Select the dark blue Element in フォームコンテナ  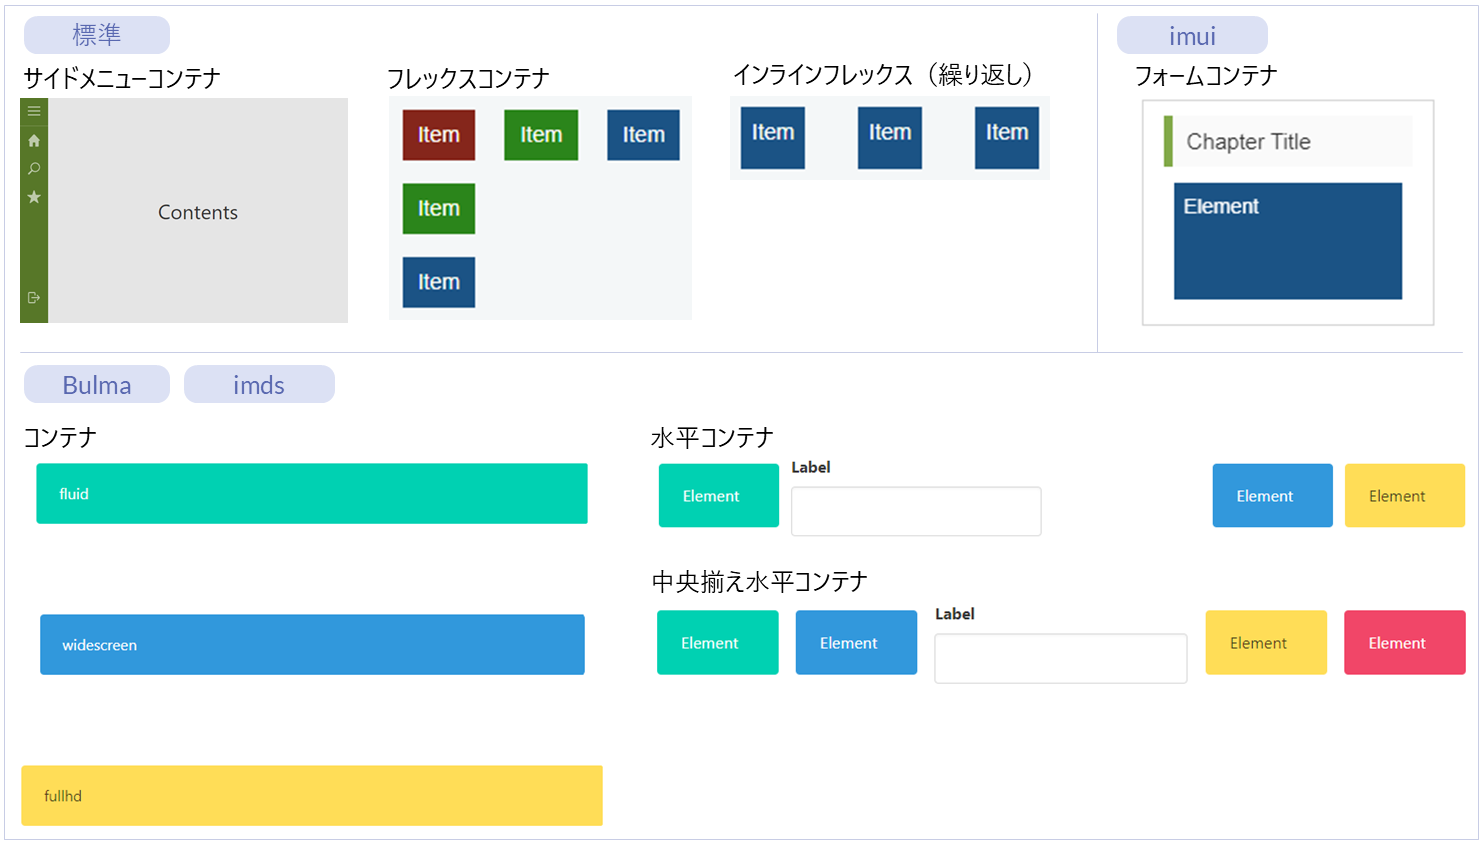pos(1288,241)
